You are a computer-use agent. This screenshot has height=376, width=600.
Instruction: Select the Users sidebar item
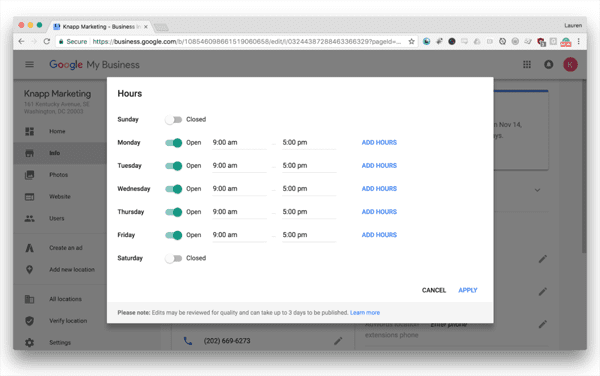tap(60, 218)
